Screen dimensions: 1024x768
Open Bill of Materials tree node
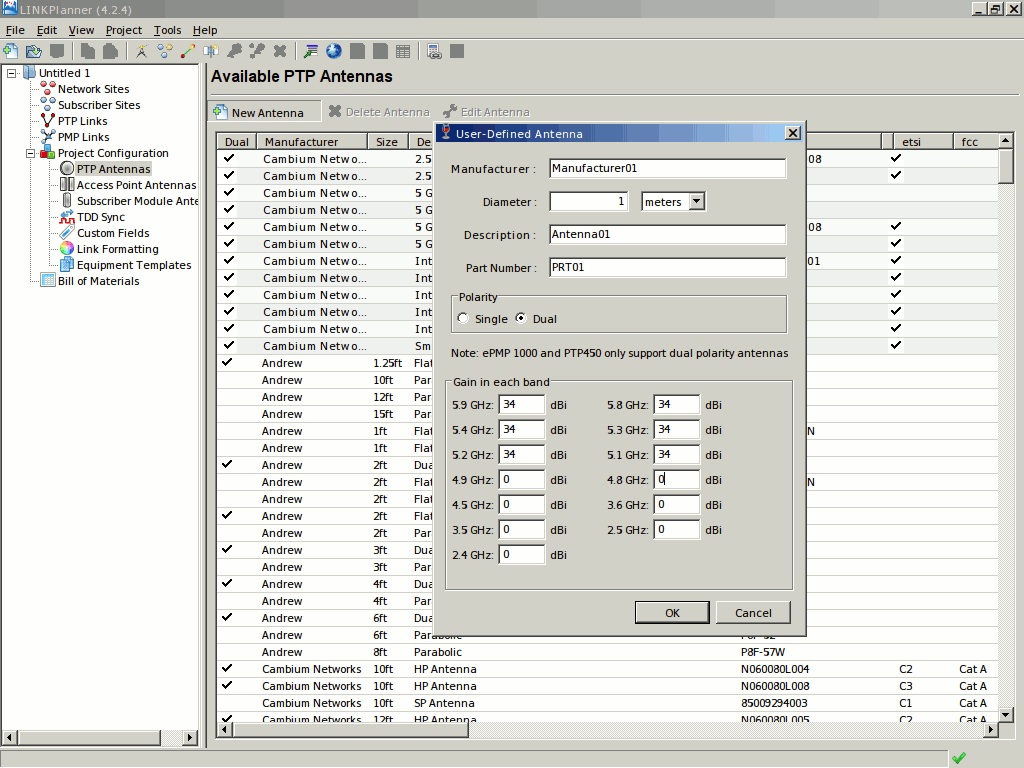(98, 281)
